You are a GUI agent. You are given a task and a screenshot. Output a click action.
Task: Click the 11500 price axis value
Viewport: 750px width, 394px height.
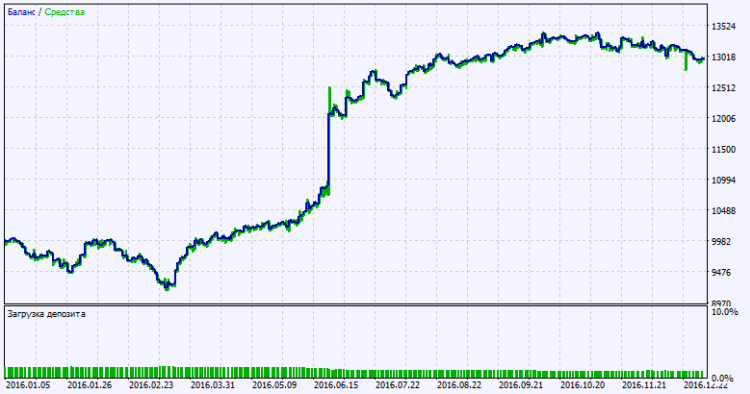tap(724, 150)
